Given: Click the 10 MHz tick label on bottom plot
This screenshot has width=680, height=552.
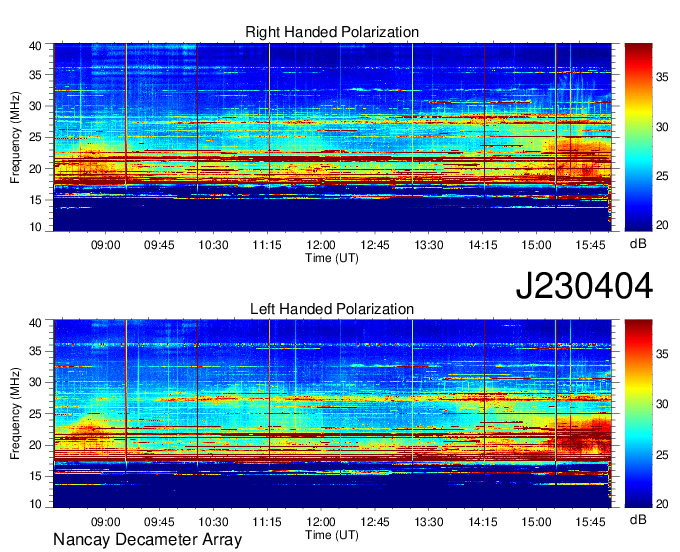Looking at the screenshot, I should coord(35,504).
